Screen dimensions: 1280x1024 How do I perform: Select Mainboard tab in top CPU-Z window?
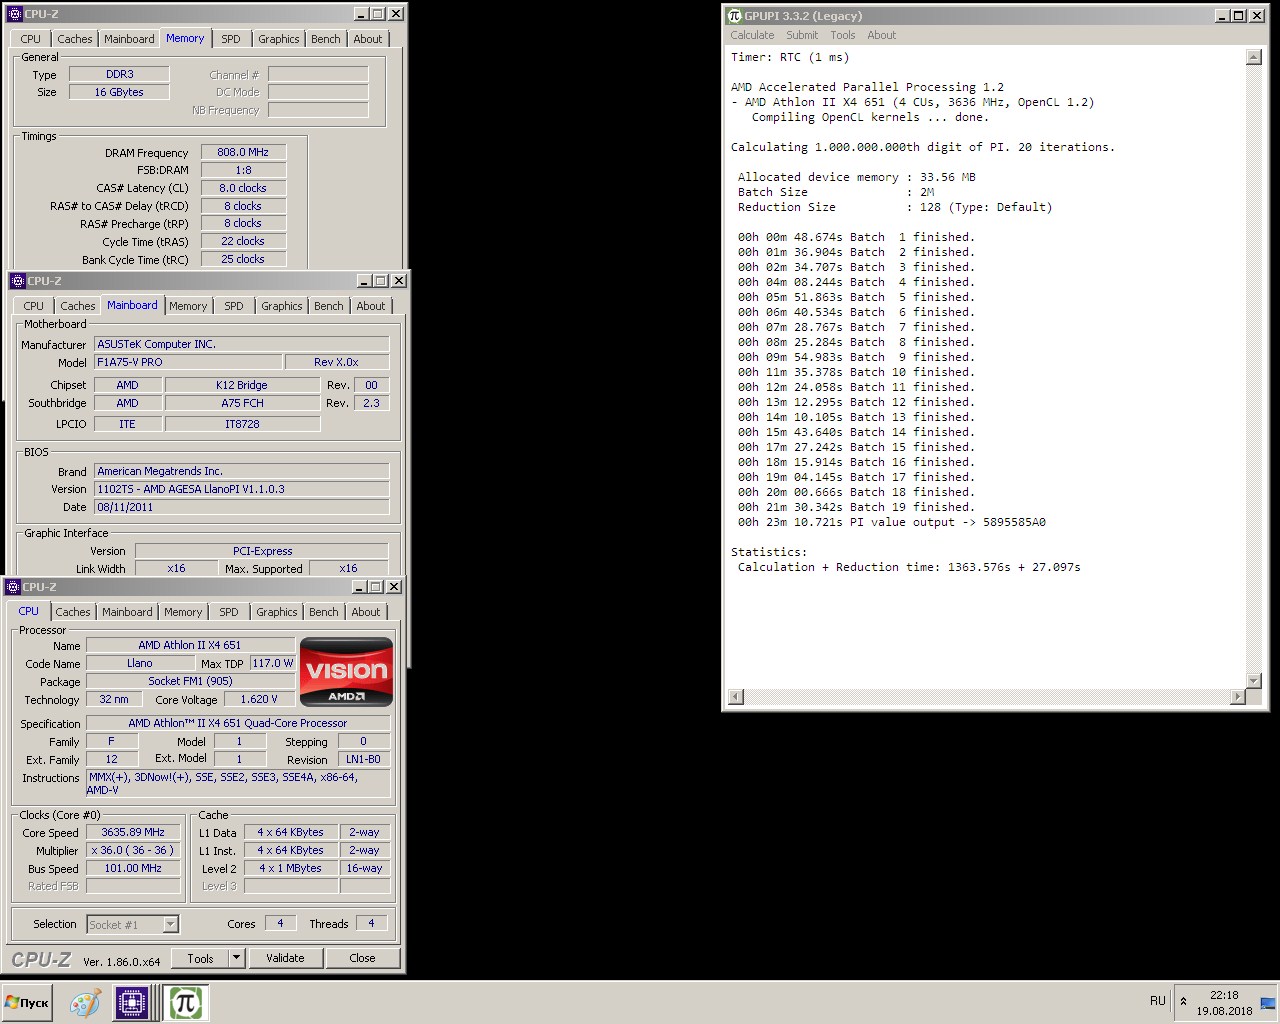coord(130,39)
